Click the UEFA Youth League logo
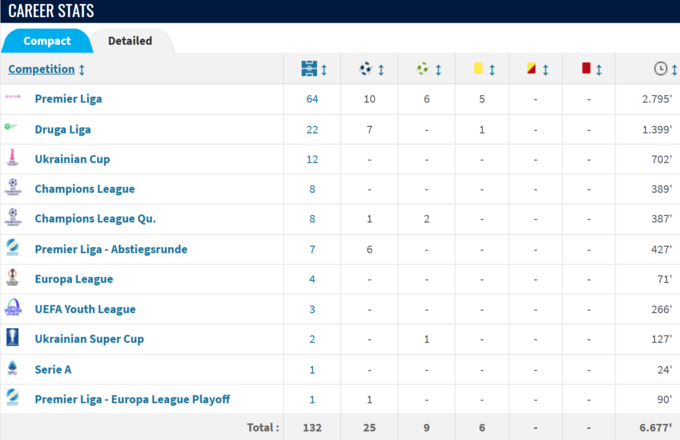Screen dimensions: 680x440 click(12, 309)
